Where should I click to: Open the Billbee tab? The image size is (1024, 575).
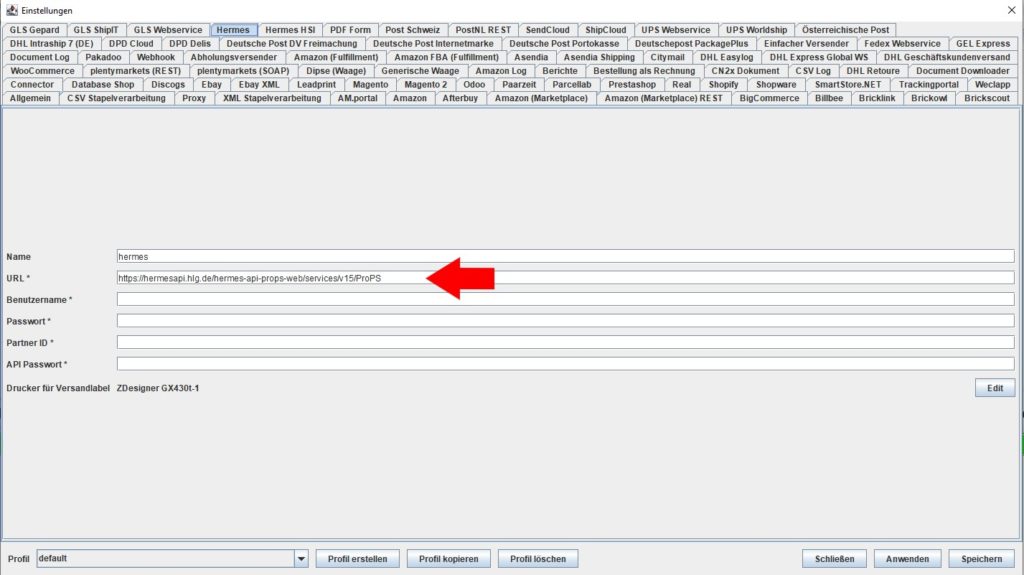click(x=829, y=99)
